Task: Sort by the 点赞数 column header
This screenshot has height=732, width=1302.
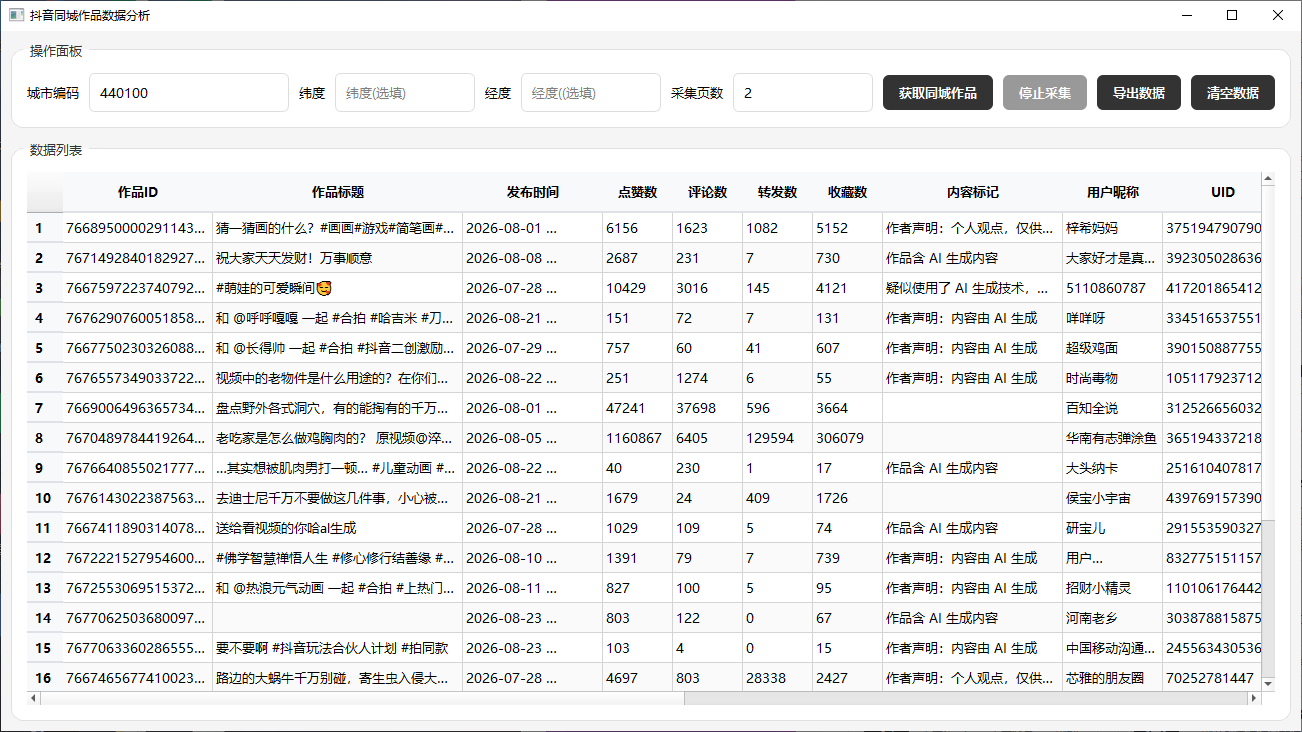Action: 638,192
